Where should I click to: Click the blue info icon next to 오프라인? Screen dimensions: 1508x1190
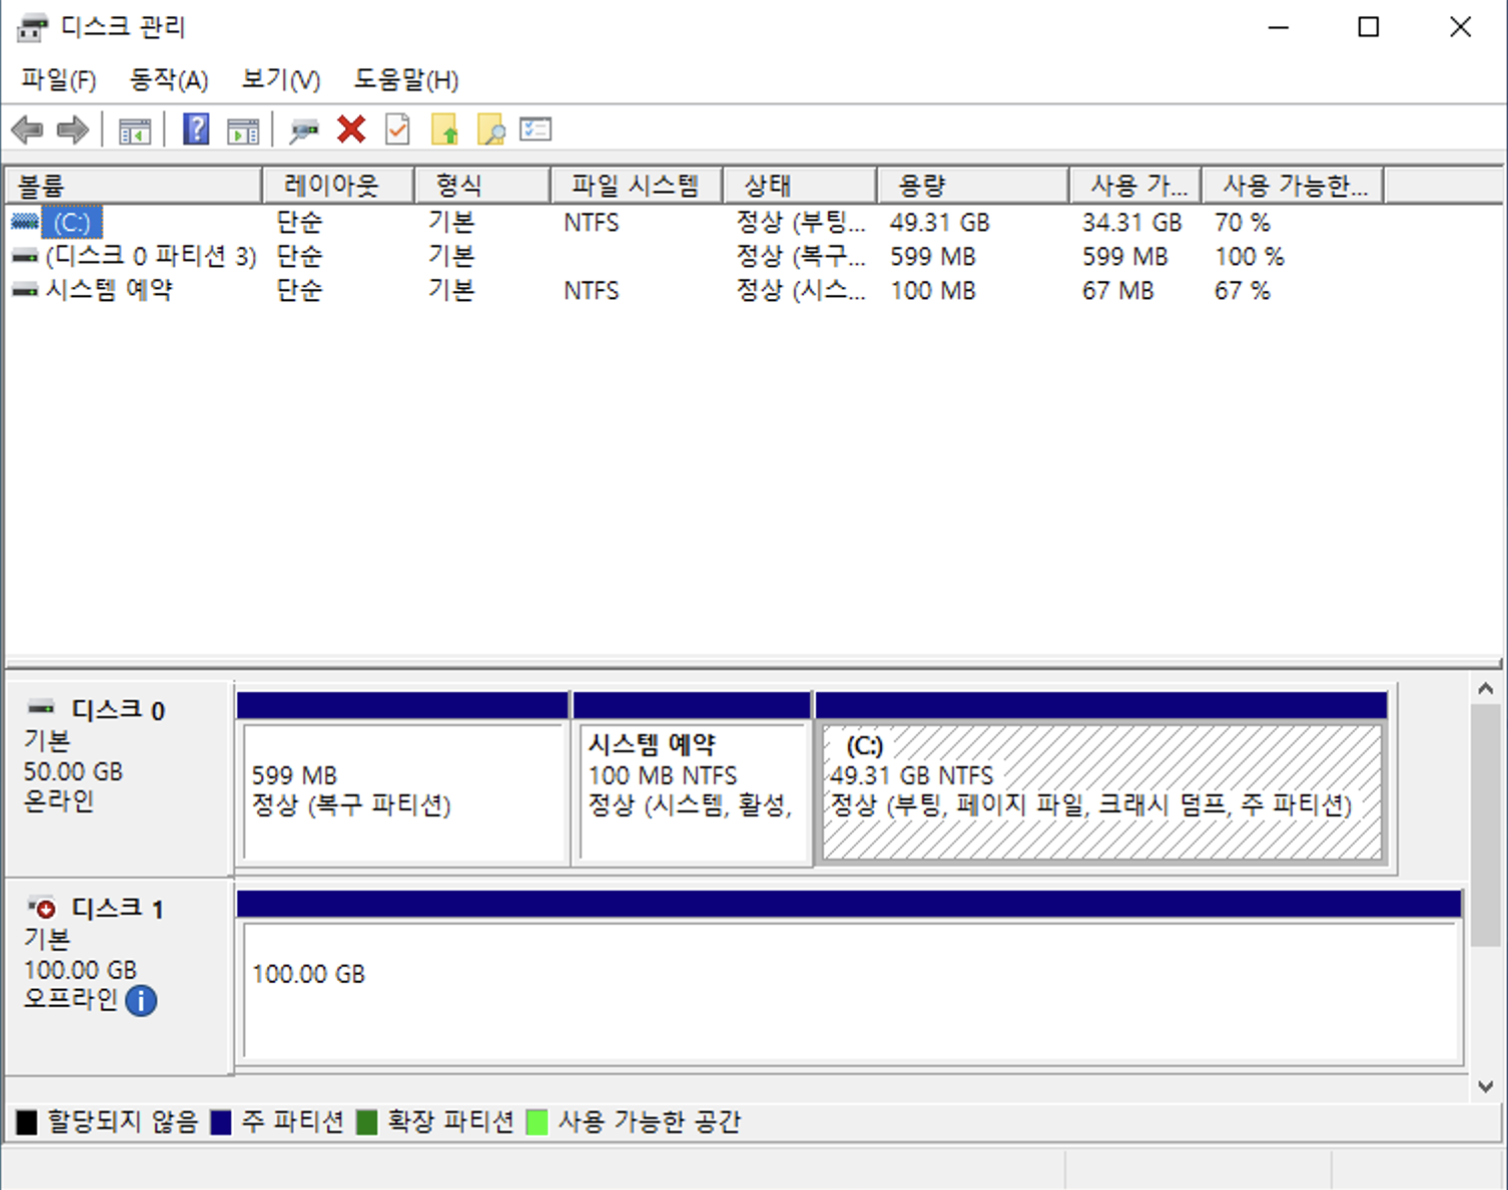pyautogui.click(x=141, y=1000)
